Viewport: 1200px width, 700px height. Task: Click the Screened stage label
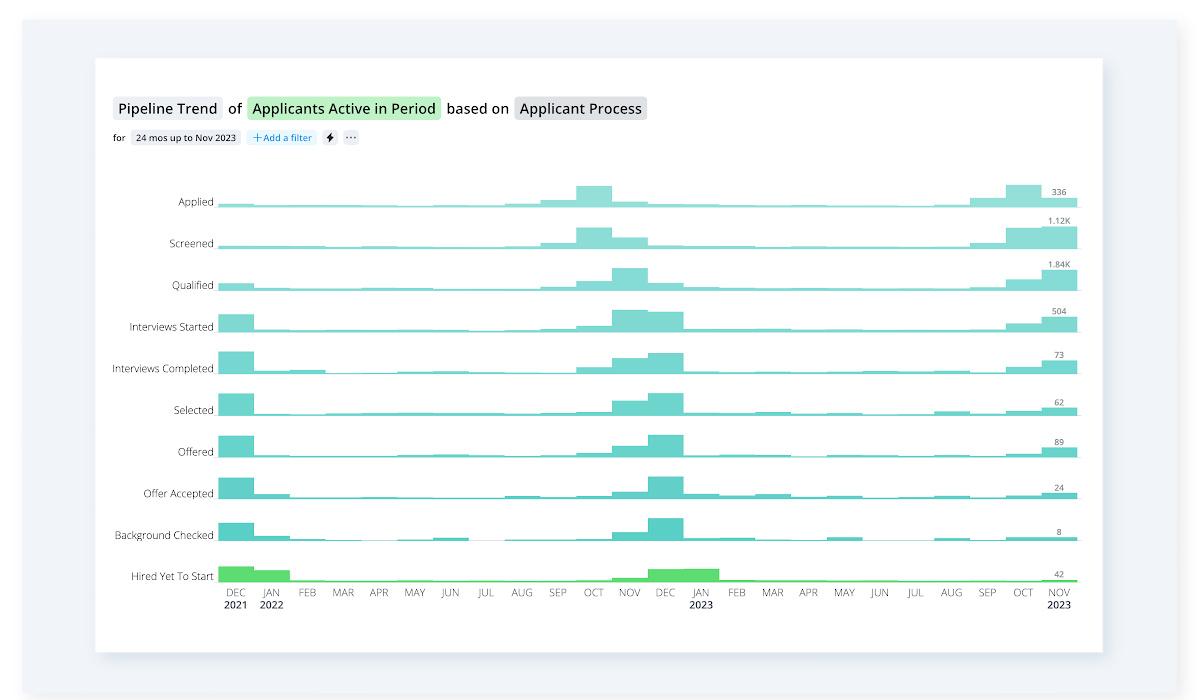191,244
